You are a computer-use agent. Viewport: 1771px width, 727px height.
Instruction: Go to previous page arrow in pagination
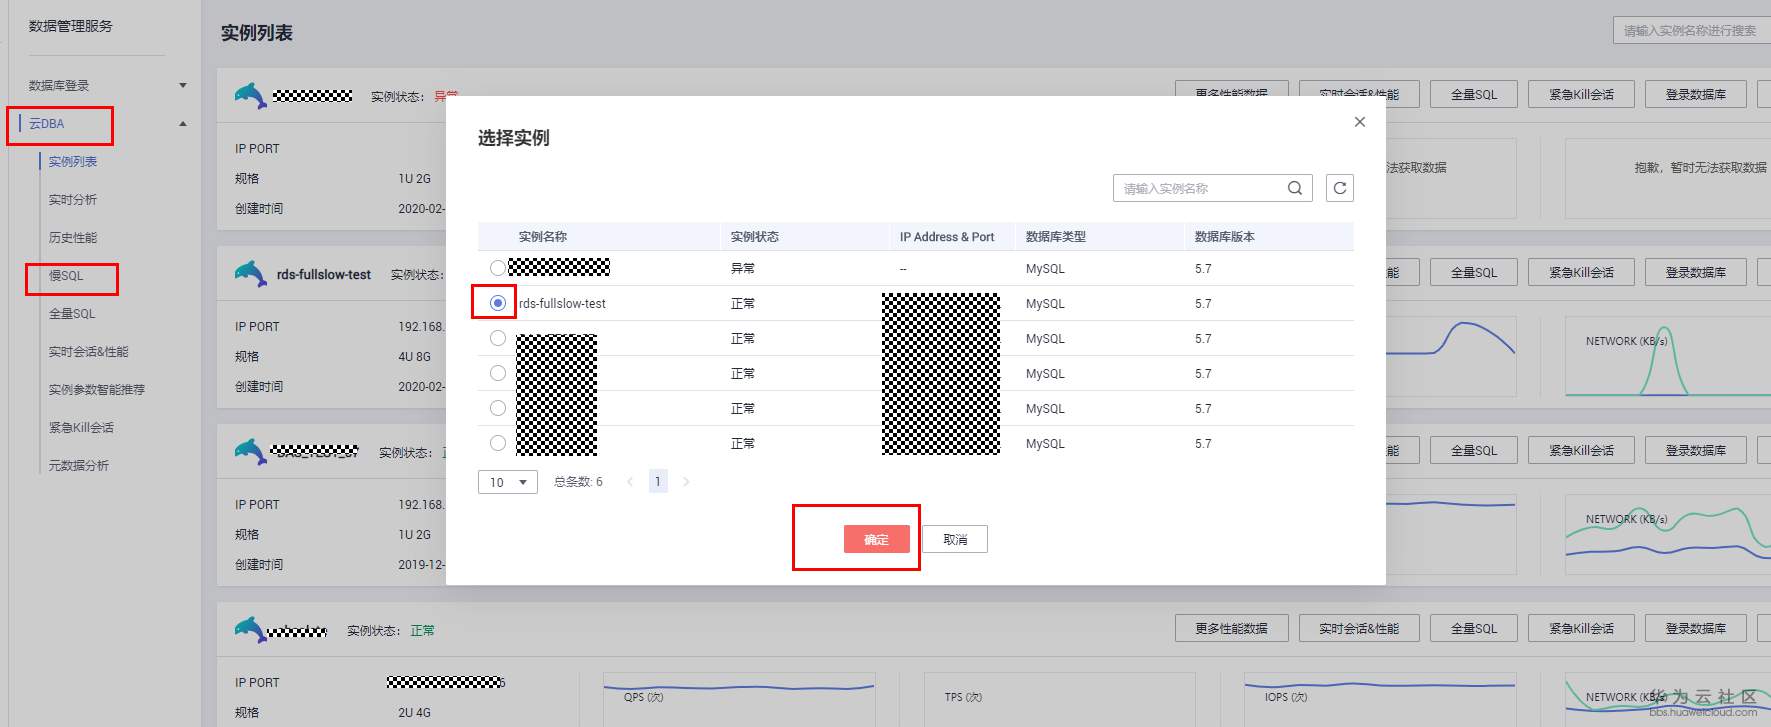630,482
